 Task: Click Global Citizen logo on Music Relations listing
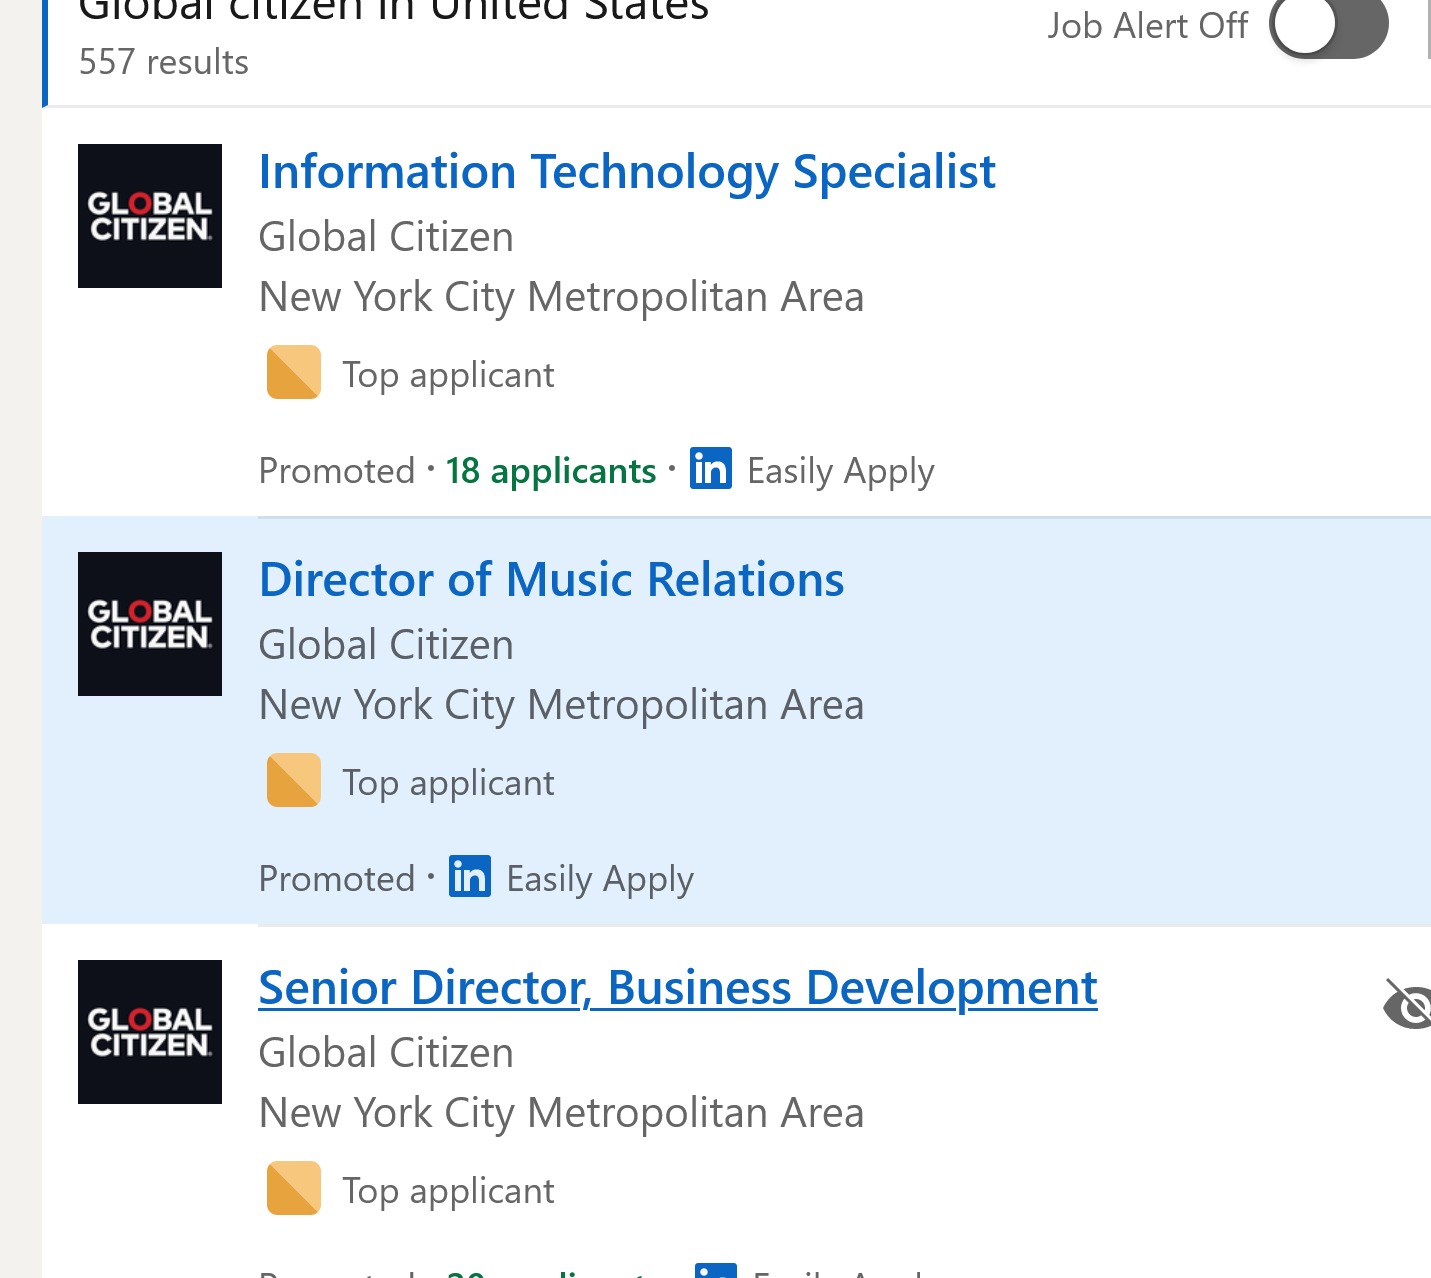[x=150, y=624]
